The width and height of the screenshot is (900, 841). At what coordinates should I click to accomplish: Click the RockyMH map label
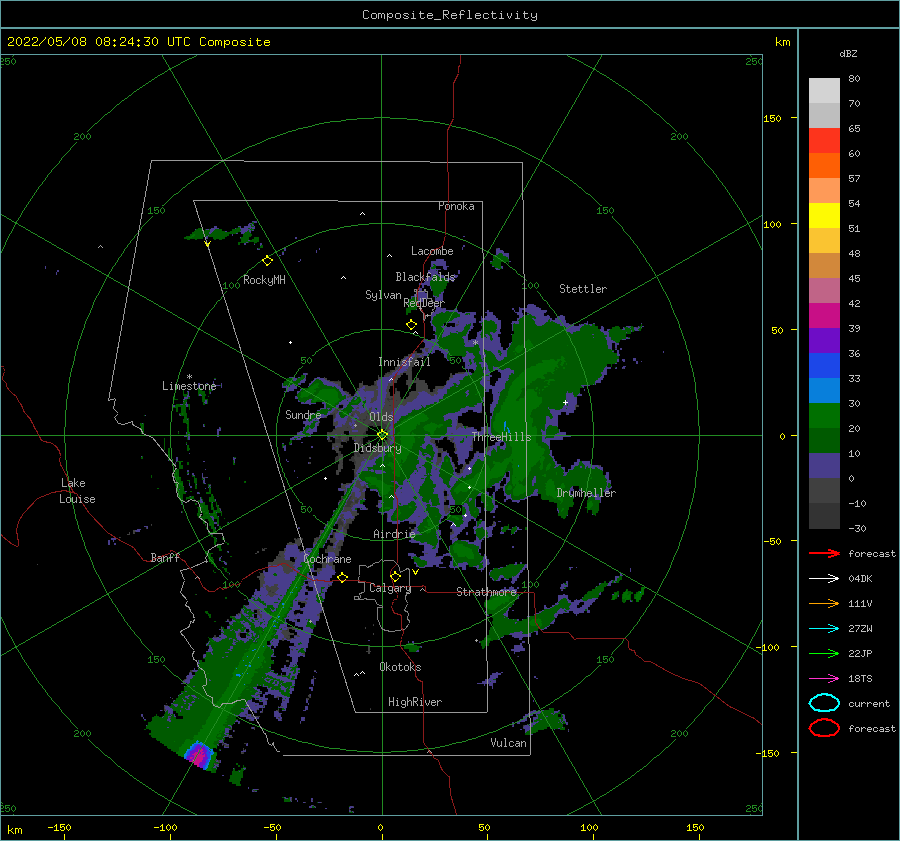(264, 280)
